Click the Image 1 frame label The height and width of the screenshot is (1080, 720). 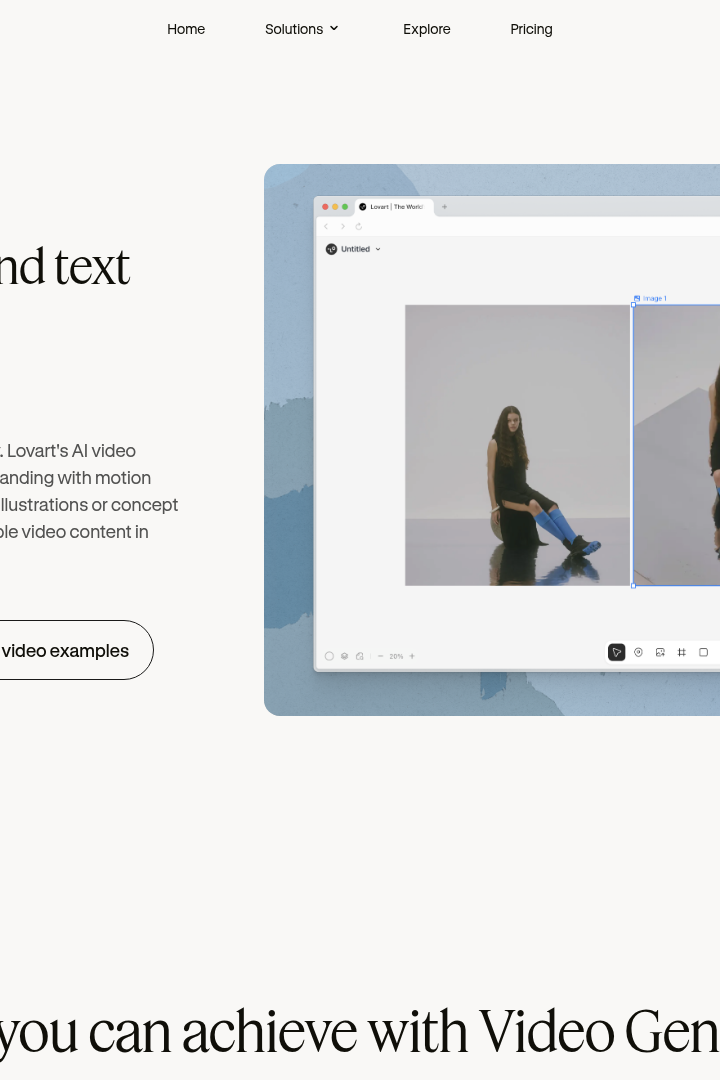(655, 298)
